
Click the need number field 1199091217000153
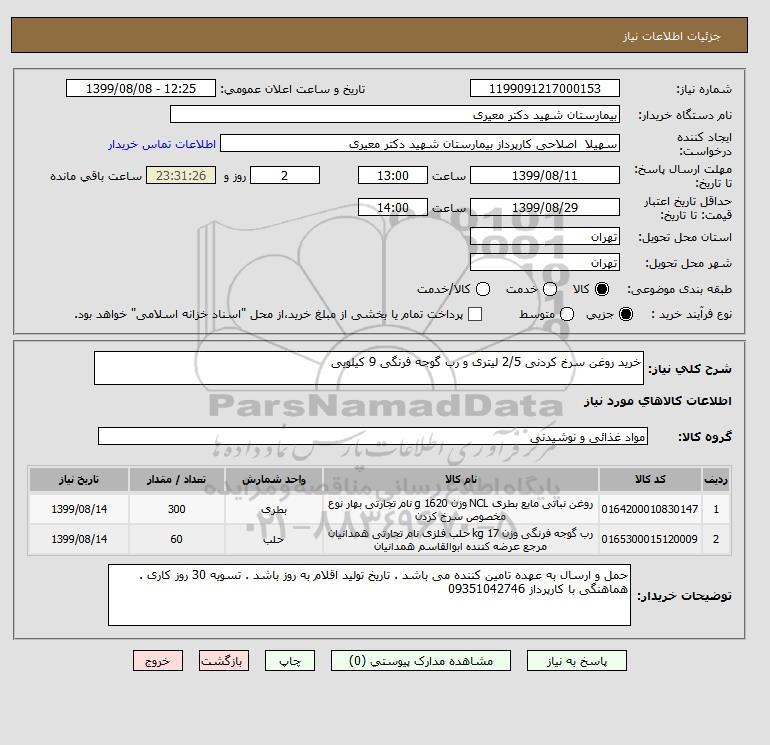pyautogui.click(x=545, y=88)
